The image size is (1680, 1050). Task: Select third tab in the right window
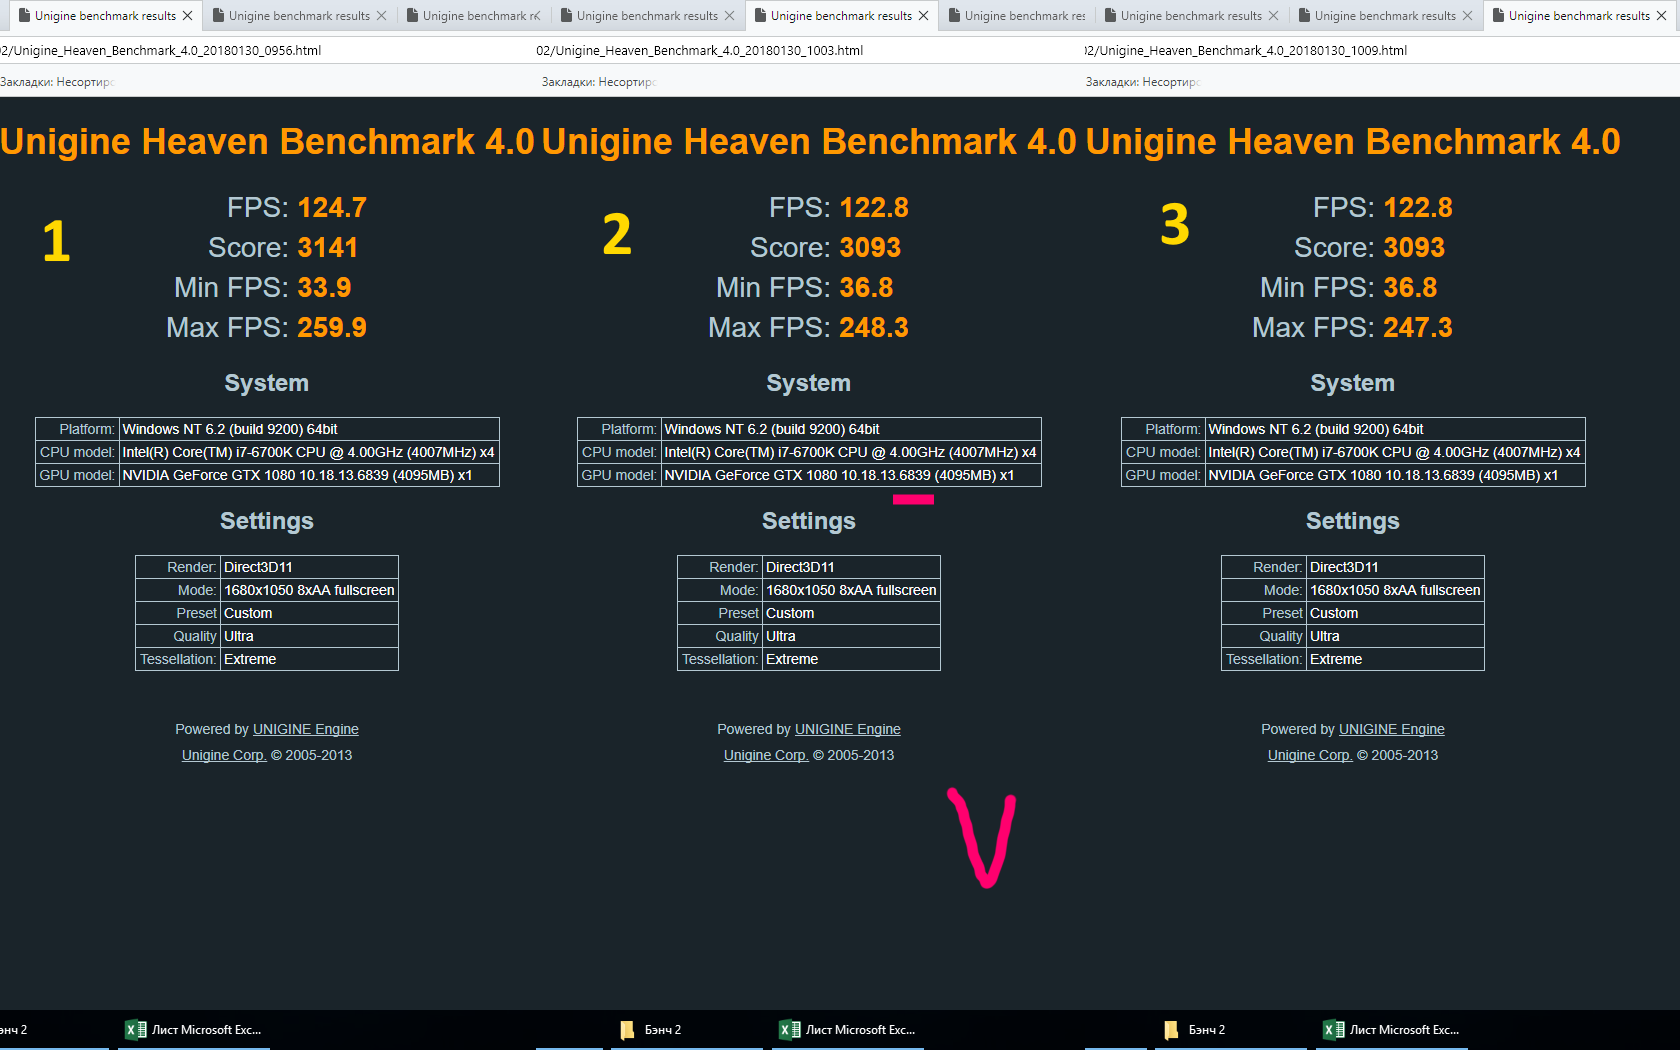click(x=1385, y=16)
